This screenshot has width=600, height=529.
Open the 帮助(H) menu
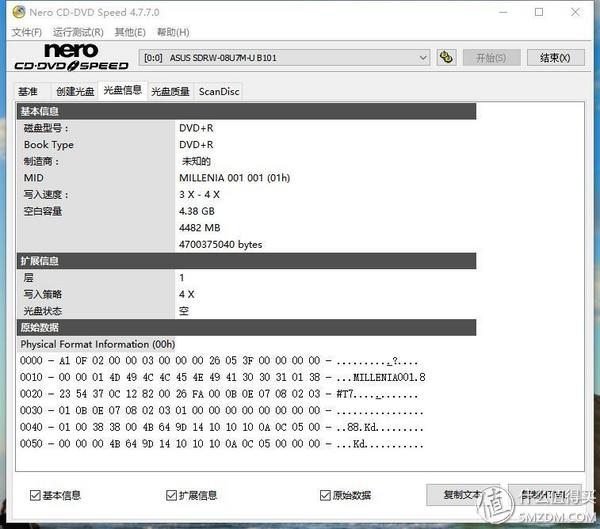coord(173,32)
